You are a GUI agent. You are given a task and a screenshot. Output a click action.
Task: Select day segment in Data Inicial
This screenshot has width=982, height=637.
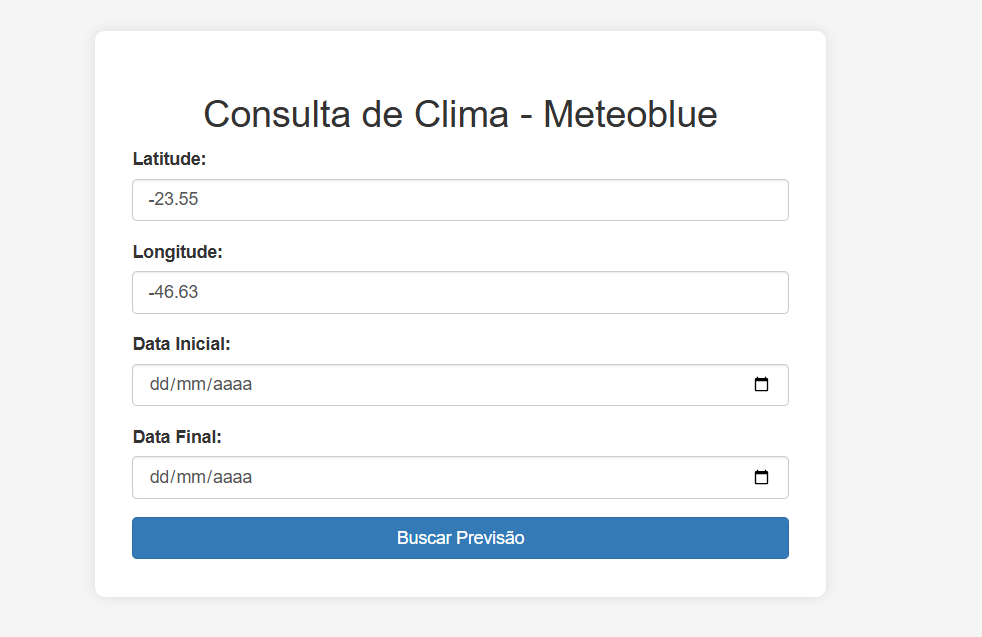158,384
